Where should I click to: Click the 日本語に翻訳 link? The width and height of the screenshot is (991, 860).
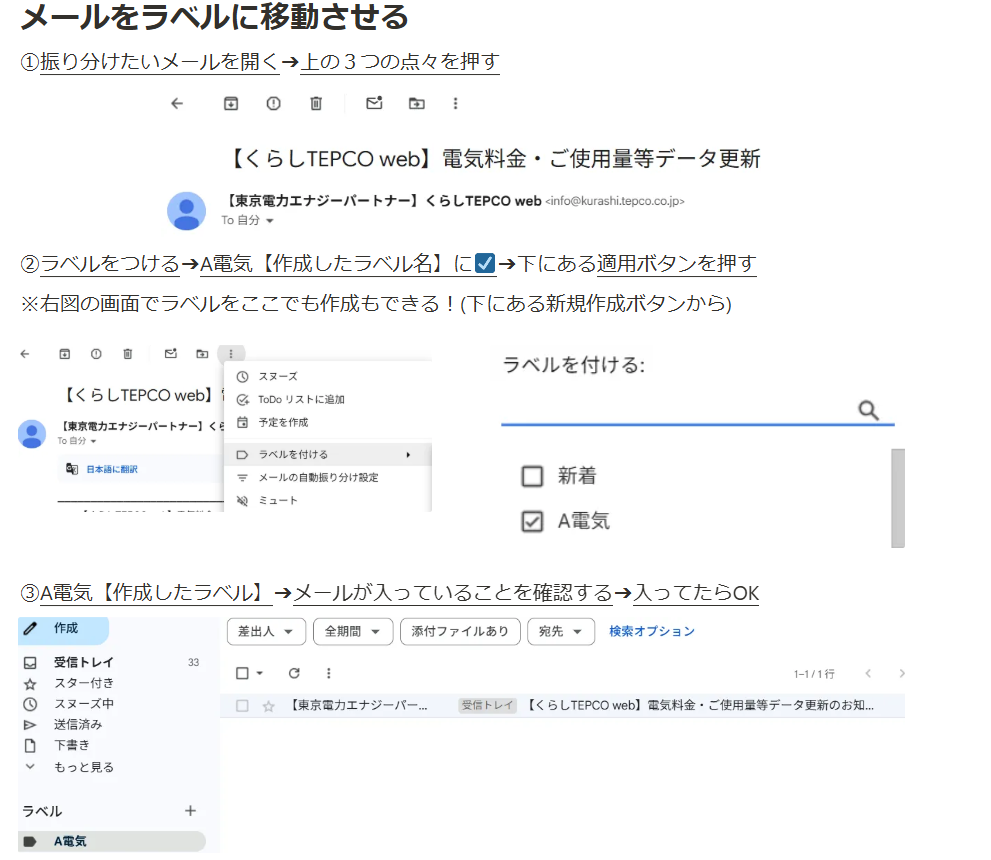(x=112, y=469)
